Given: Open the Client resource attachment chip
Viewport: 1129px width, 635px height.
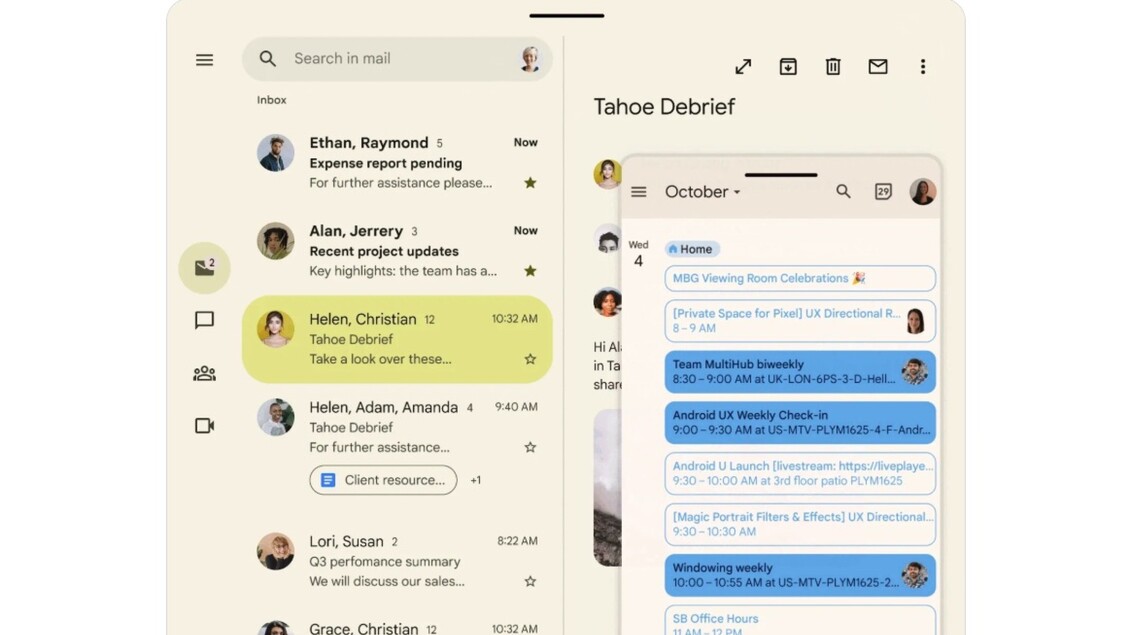Looking at the screenshot, I should pyautogui.click(x=383, y=480).
